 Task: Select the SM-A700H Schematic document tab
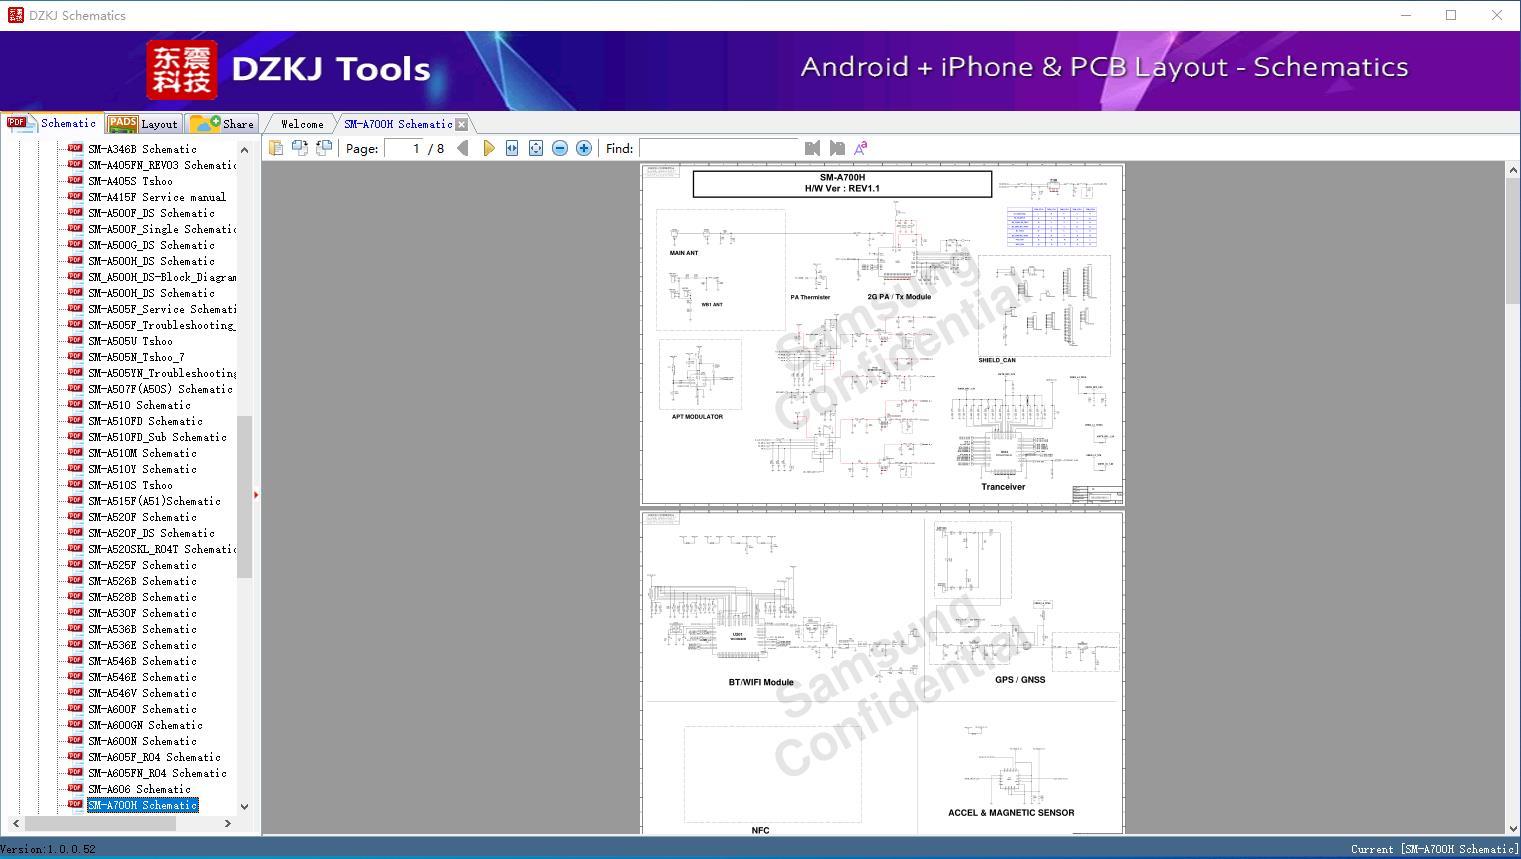point(398,124)
